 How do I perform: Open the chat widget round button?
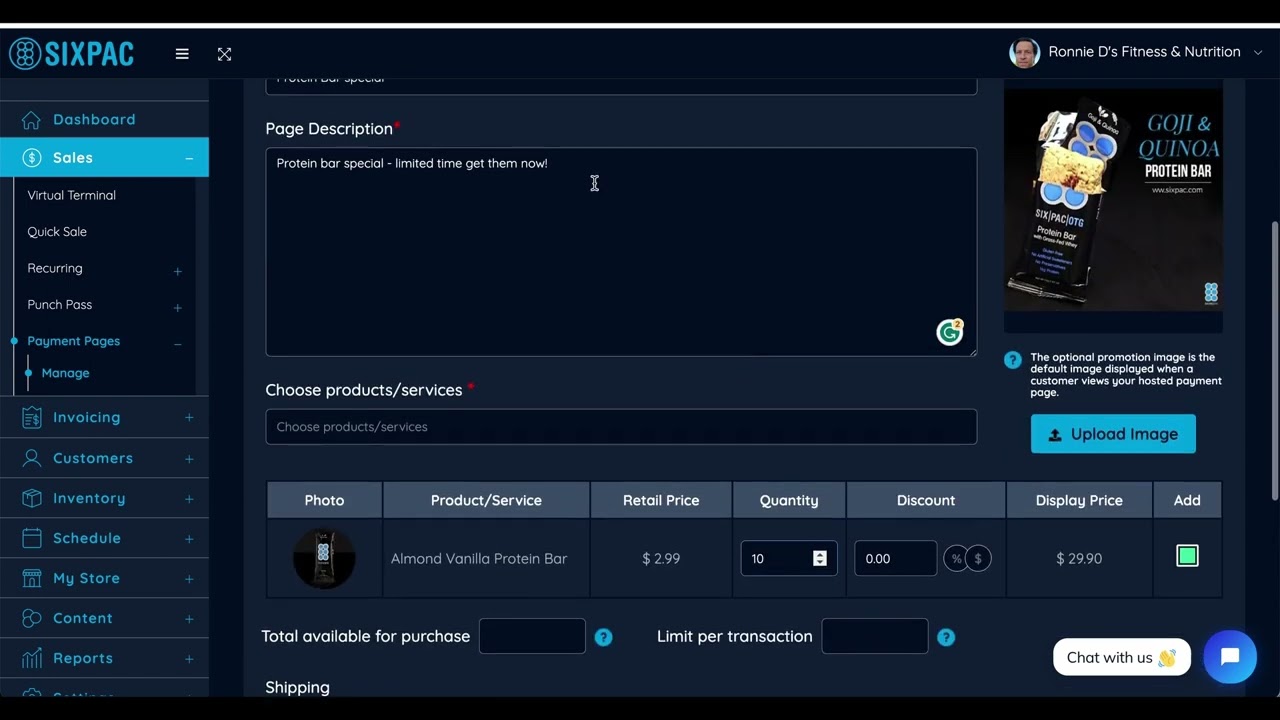(1230, 657)
